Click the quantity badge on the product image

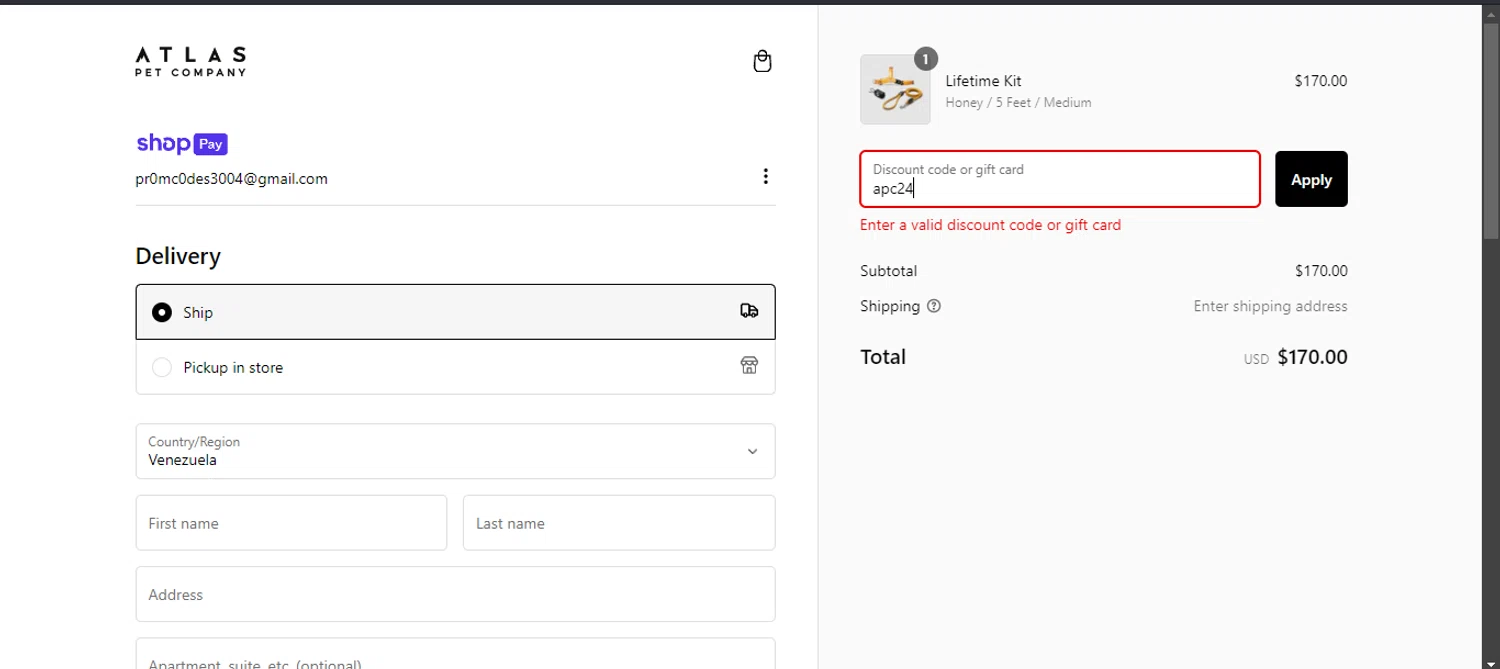(926, 59)
